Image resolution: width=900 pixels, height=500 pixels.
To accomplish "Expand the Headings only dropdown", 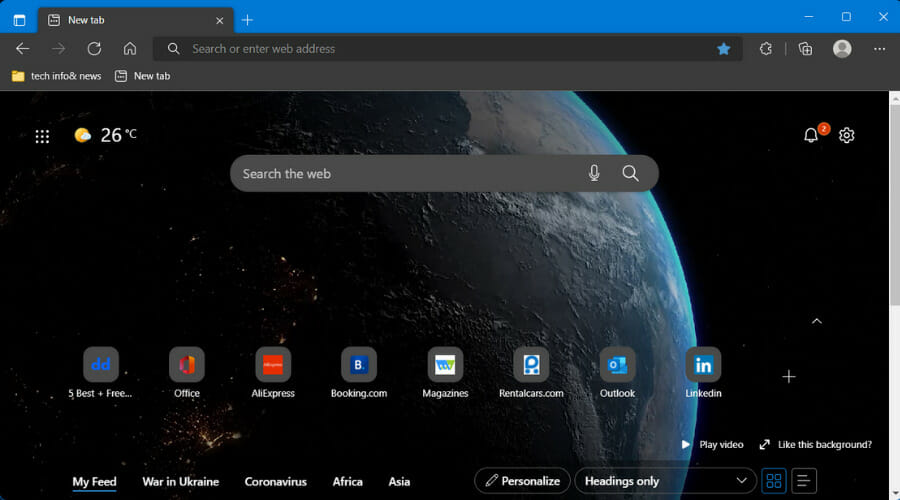I will [x=666, y=481].
